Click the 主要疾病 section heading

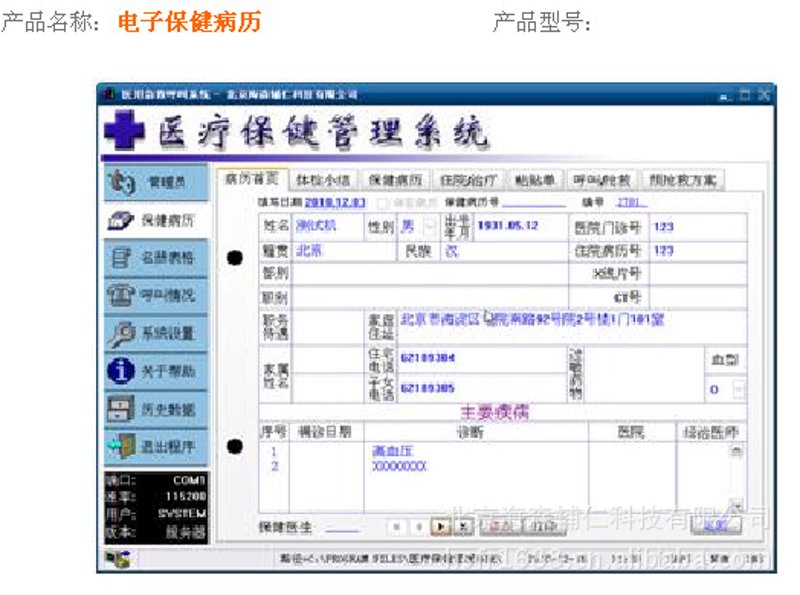click(x=494, y=412)
